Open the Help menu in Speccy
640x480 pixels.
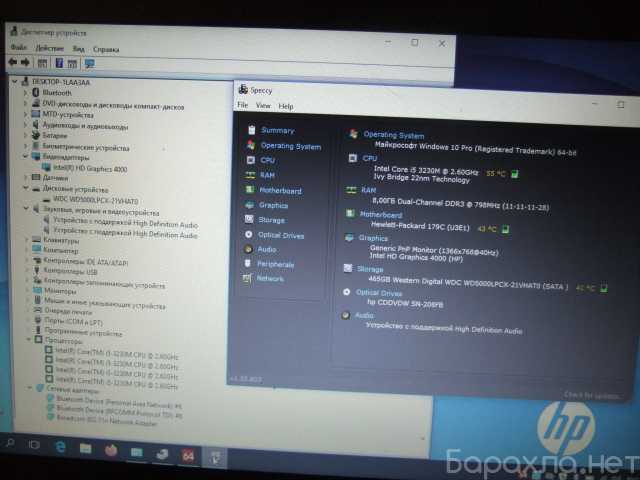286,106
